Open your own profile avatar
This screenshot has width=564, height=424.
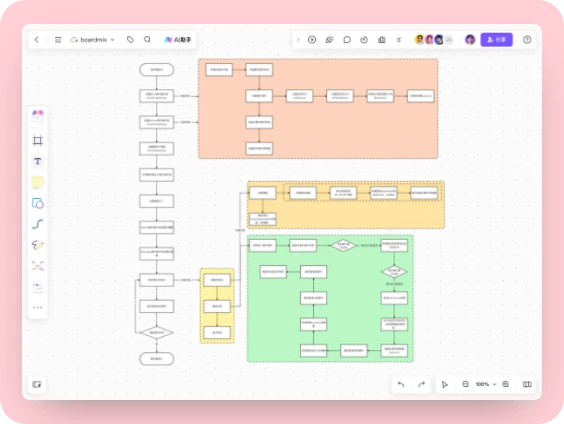(470, 40)
